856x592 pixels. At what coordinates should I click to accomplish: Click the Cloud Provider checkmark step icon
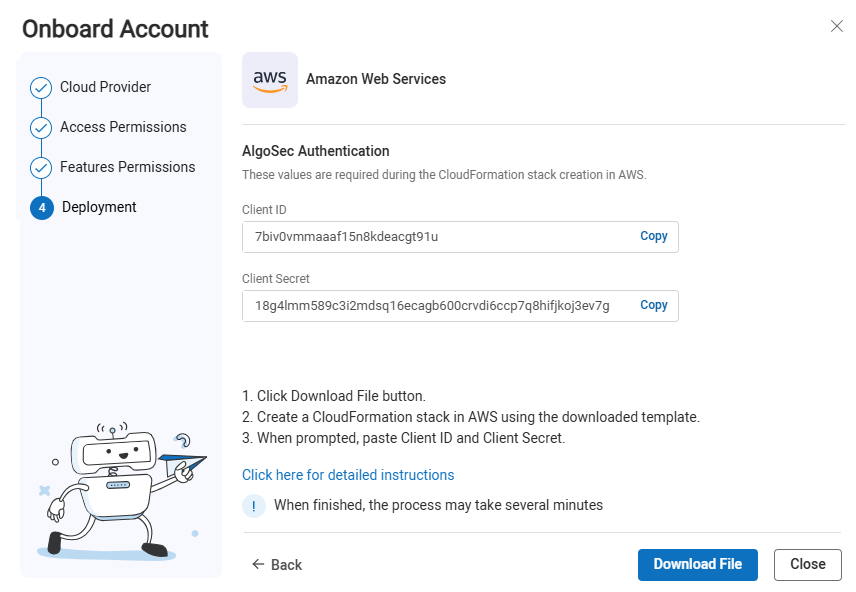pyautogui.click(x=41, y=88)
